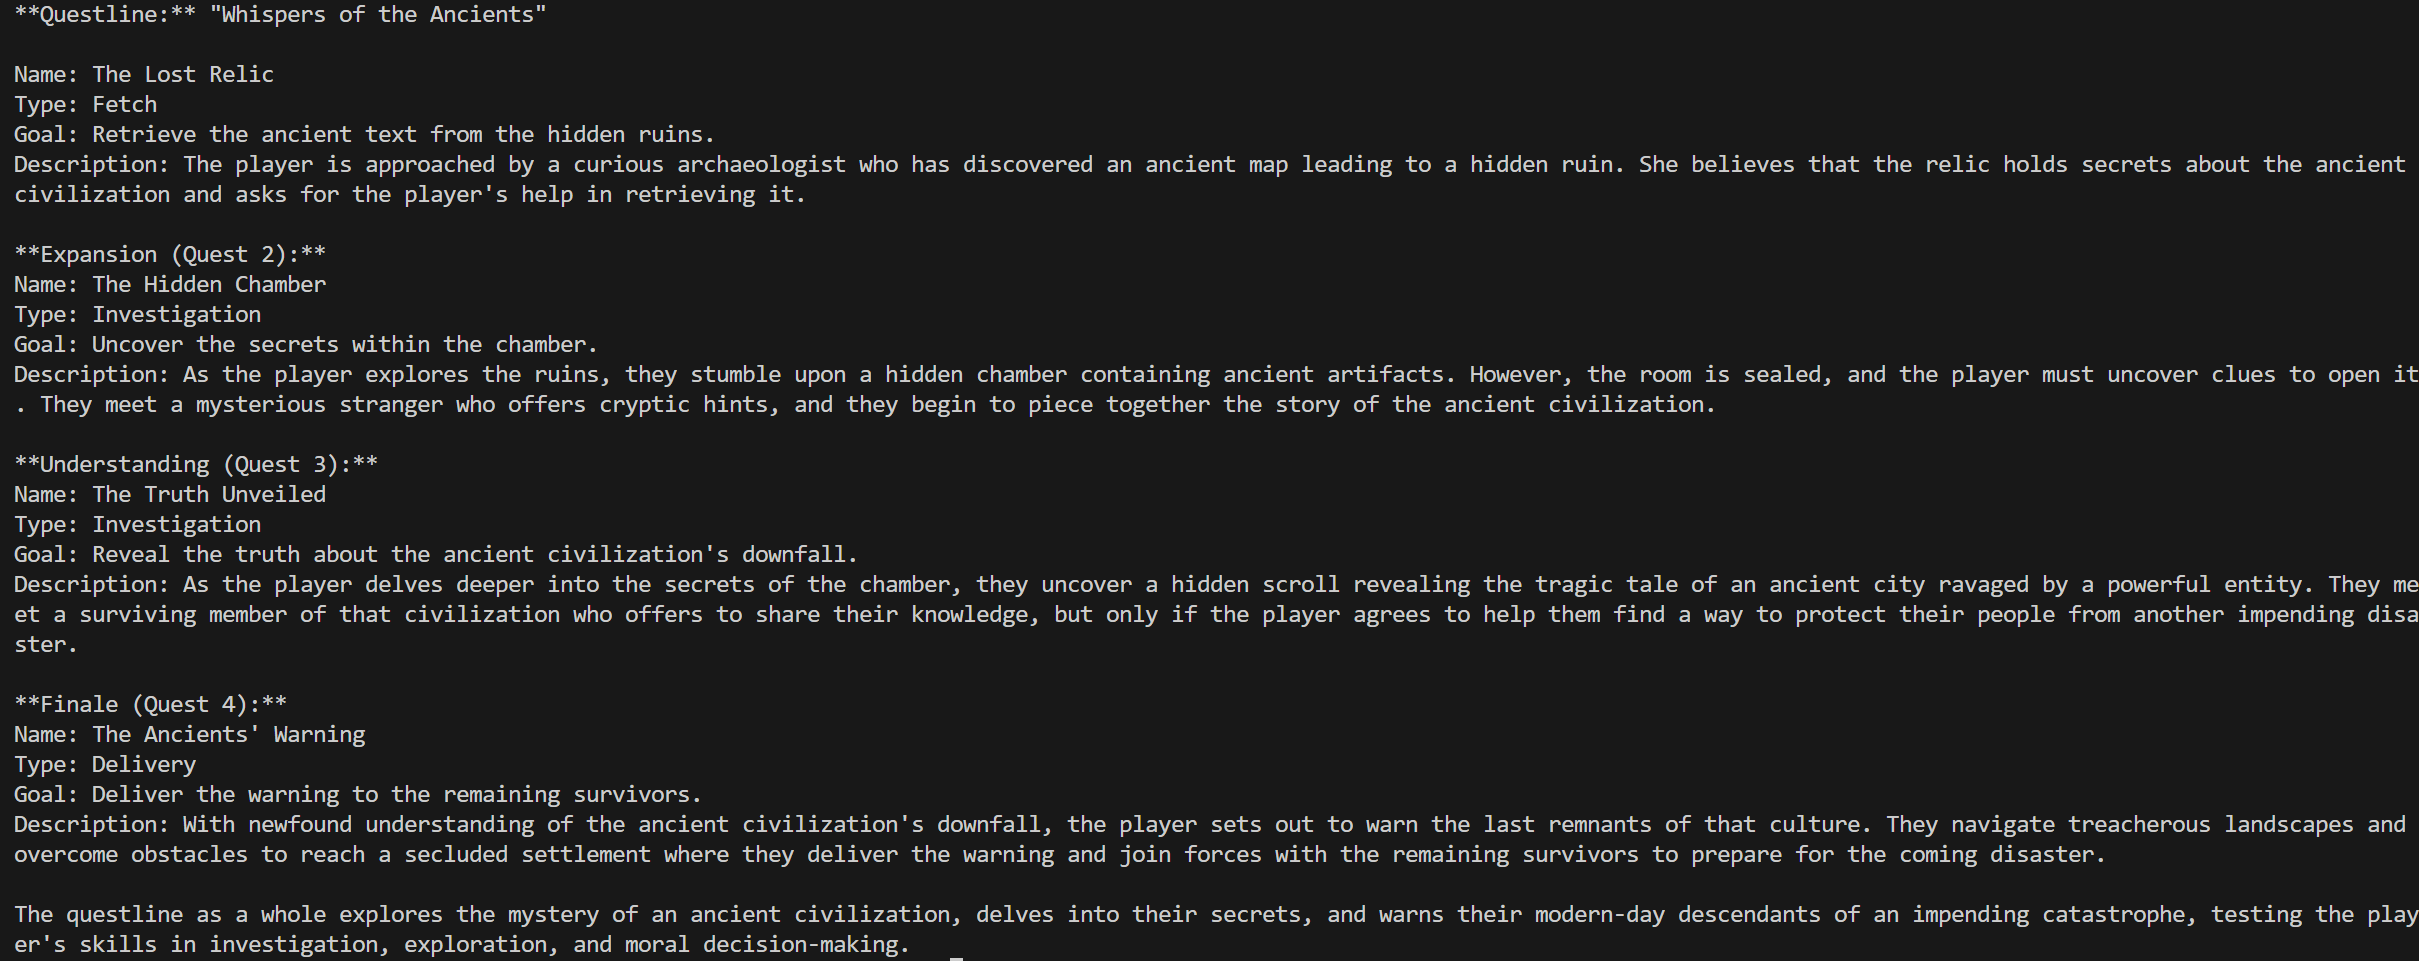The width and height of the screenshot is (2419, 961).
Task: Click the goal "Retrieve the ancient text"
Action: click(255, 135)
